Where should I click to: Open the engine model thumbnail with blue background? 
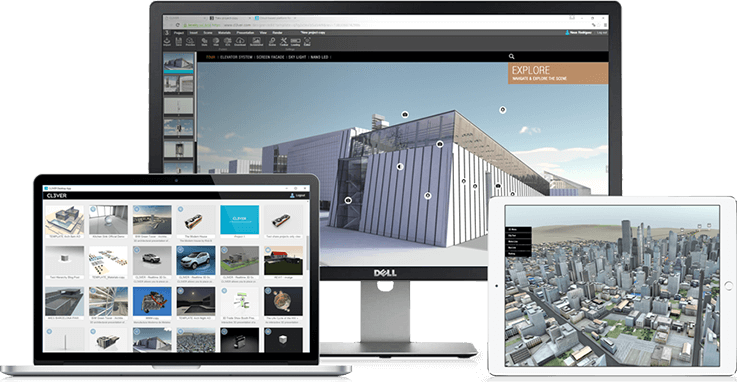tap(152, 301)
